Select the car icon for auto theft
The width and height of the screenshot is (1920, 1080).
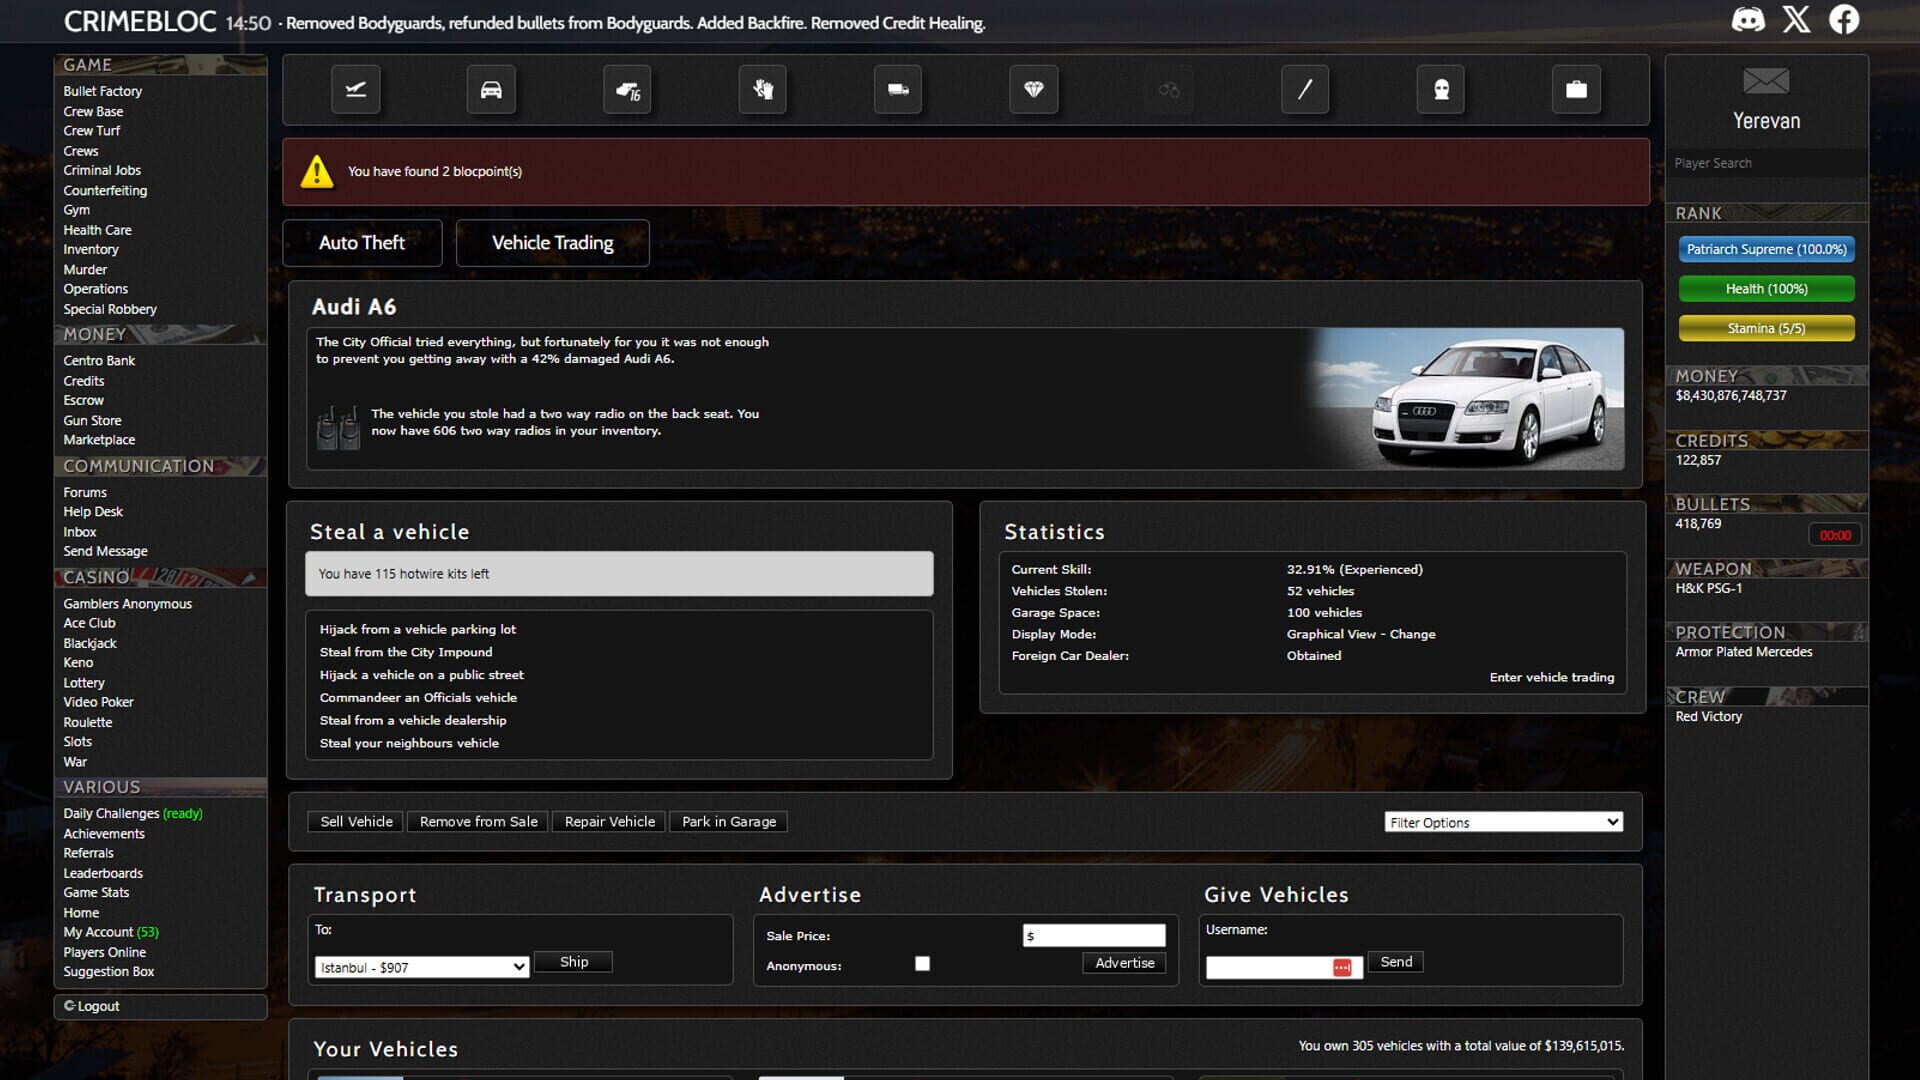[x=491, y=89]
